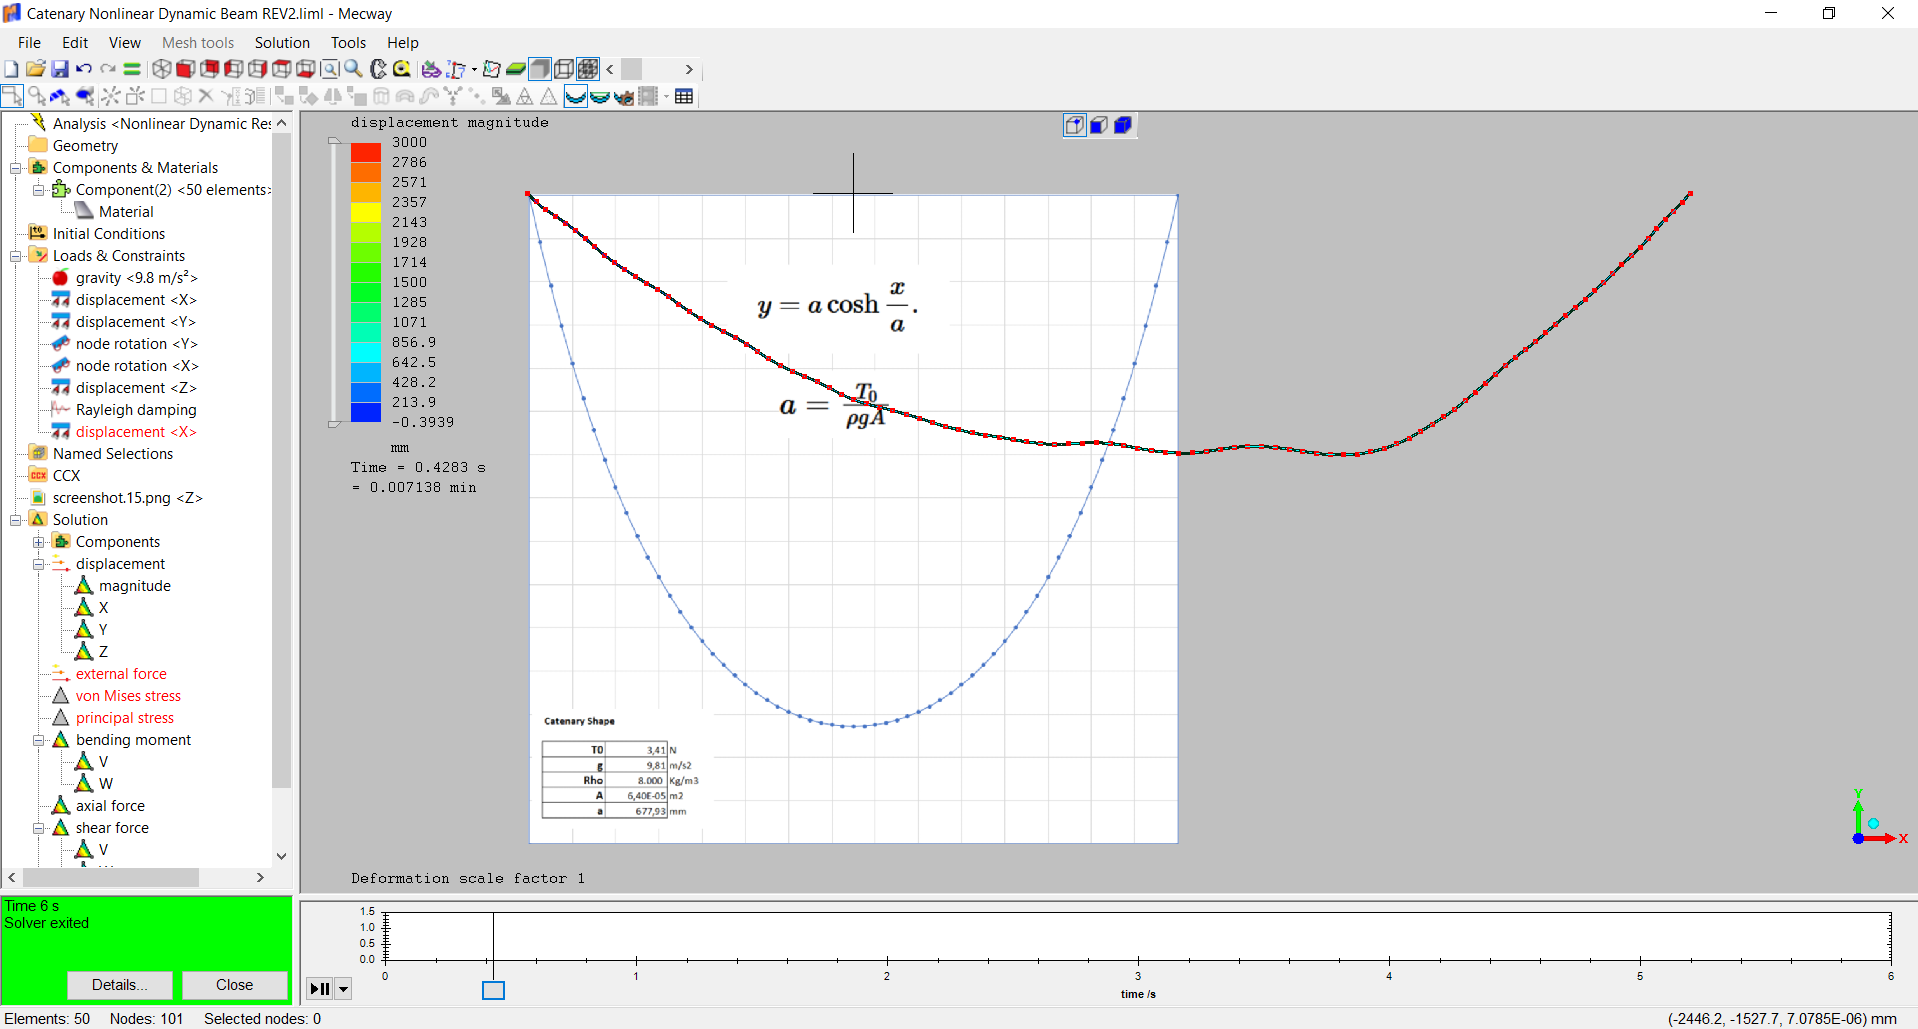This screenshot has height=1029, width=1918.
Task: Collapse the bending moment node
Action: (x=38, y=740)
